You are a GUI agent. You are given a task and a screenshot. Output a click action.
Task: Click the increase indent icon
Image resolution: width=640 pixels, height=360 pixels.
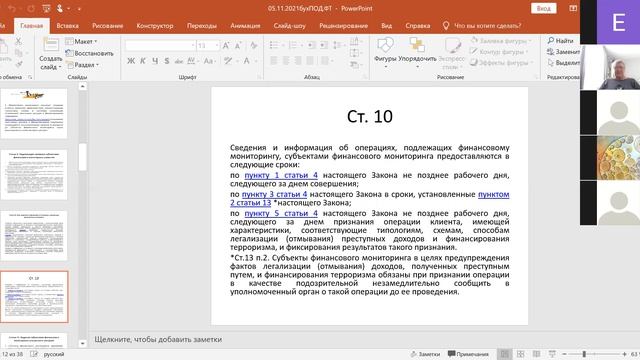pyautogui.click(x=324, y=45)
